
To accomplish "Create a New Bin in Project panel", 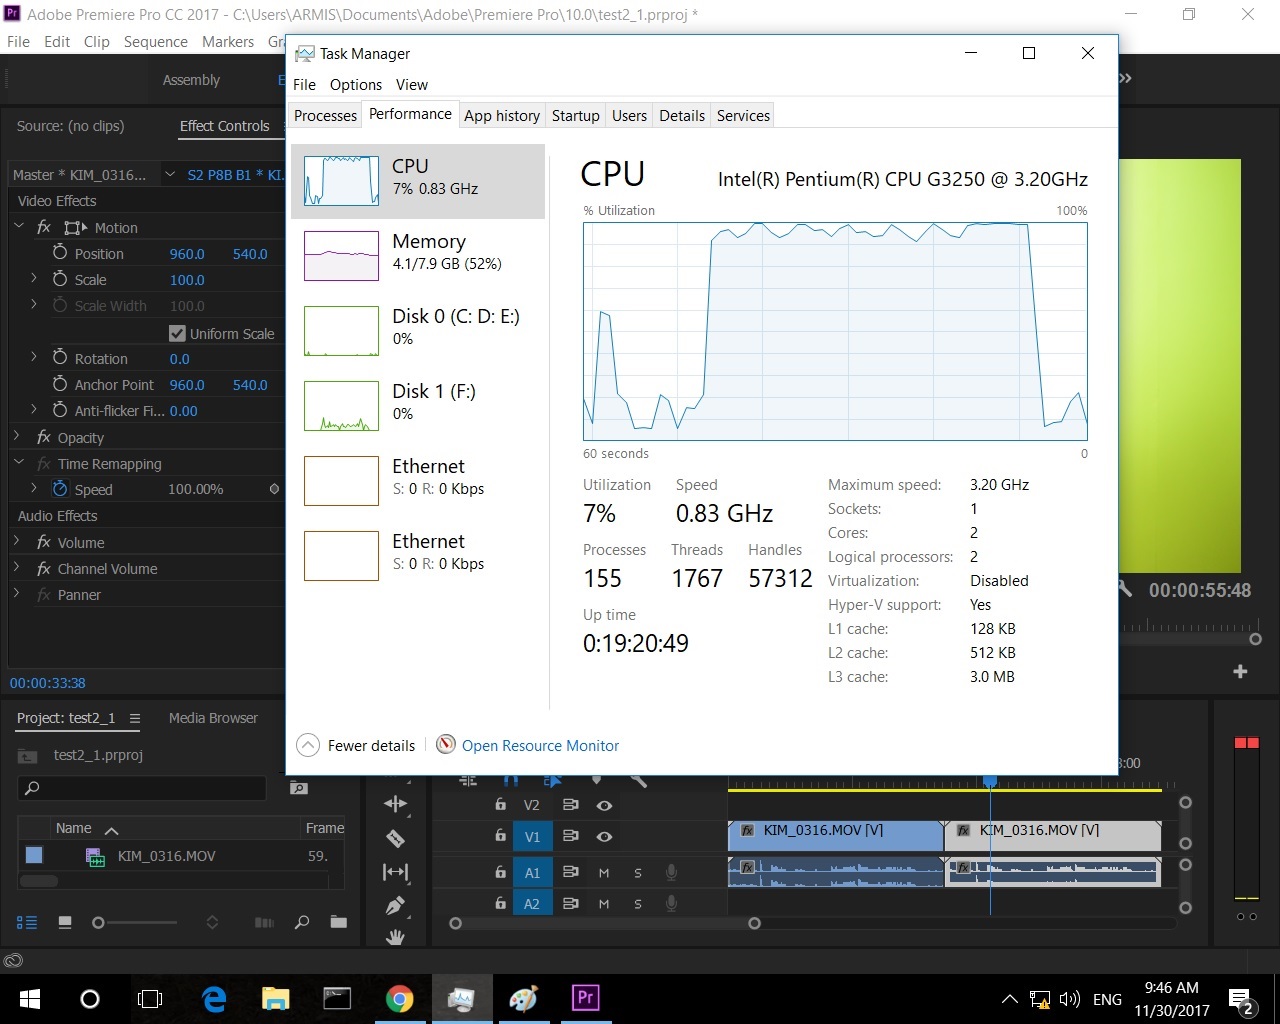I will click(x=339, y=922).
